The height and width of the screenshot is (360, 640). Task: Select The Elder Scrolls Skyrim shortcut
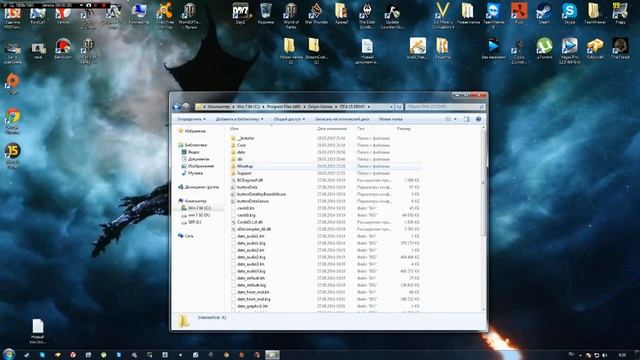(x=367, y=16)
